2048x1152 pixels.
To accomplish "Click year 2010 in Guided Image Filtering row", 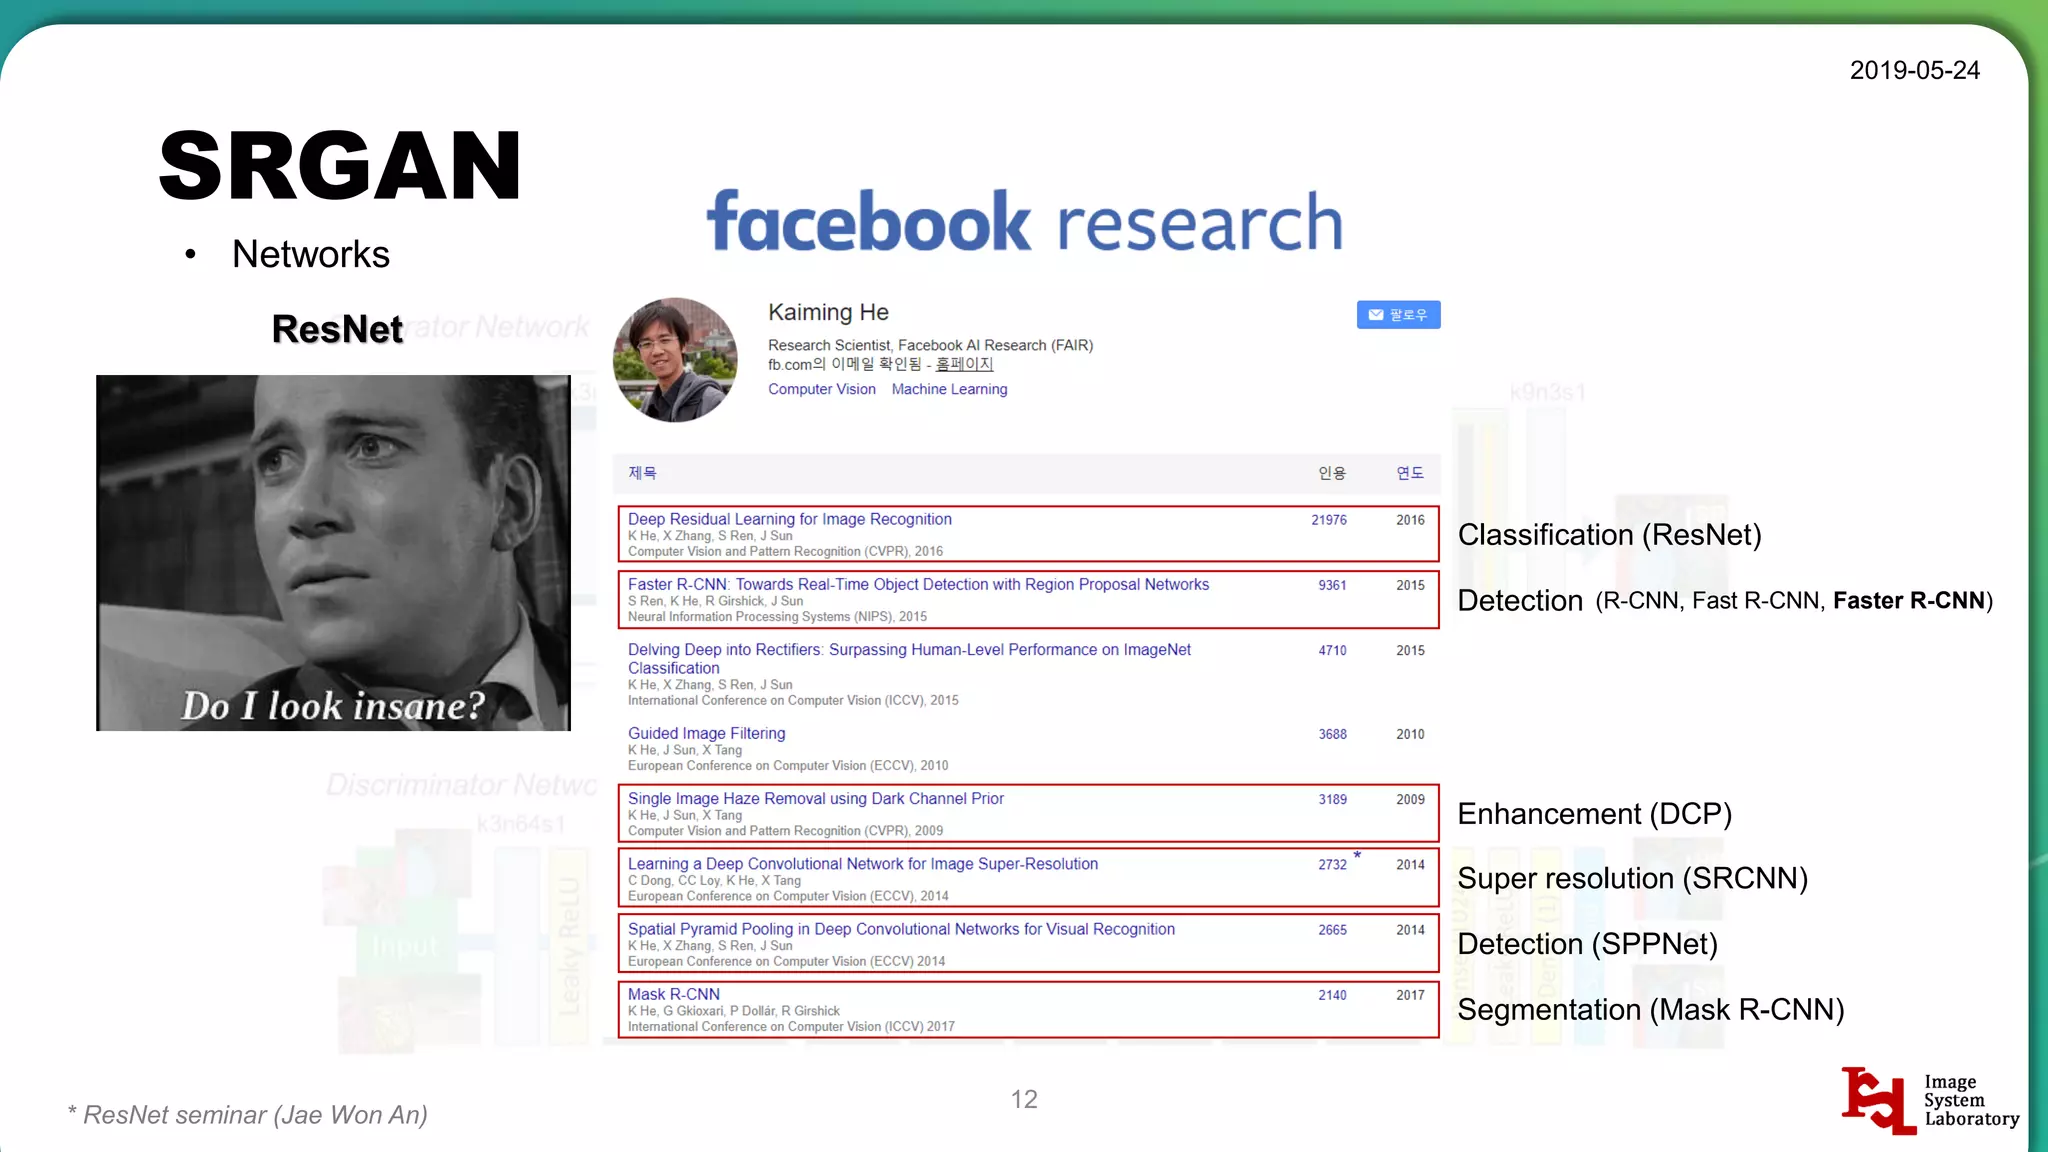I will tap(1410, 734).
